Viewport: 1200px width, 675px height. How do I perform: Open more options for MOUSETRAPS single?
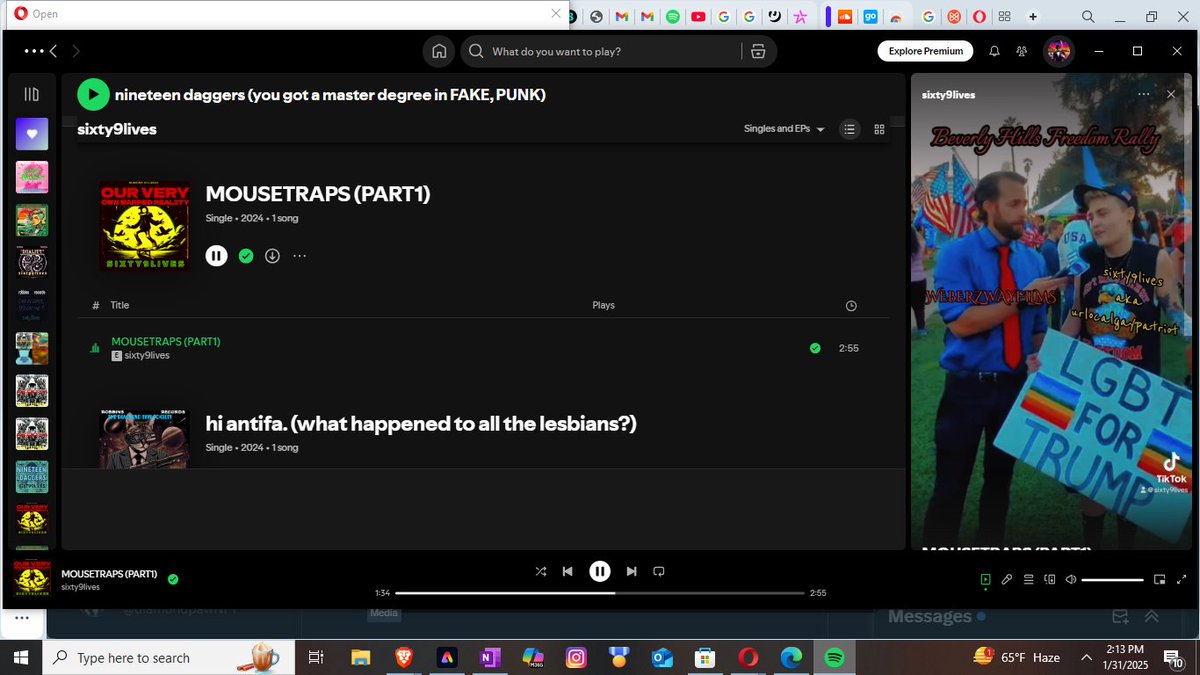(299, 256)
